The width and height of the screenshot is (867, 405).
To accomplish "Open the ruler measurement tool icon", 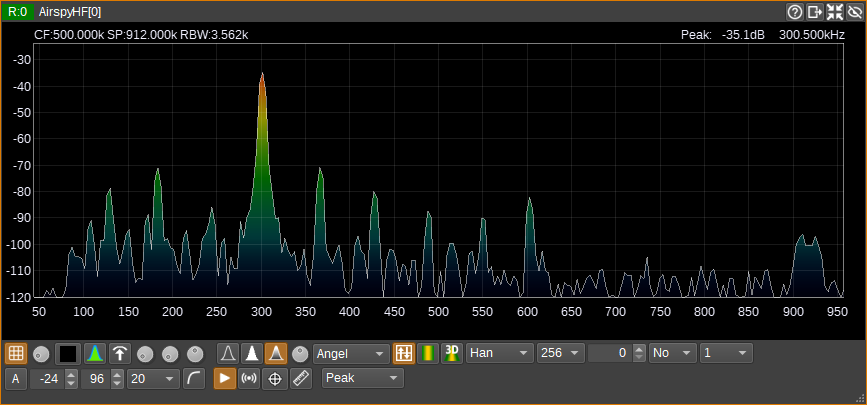I will tap(301, 379).
